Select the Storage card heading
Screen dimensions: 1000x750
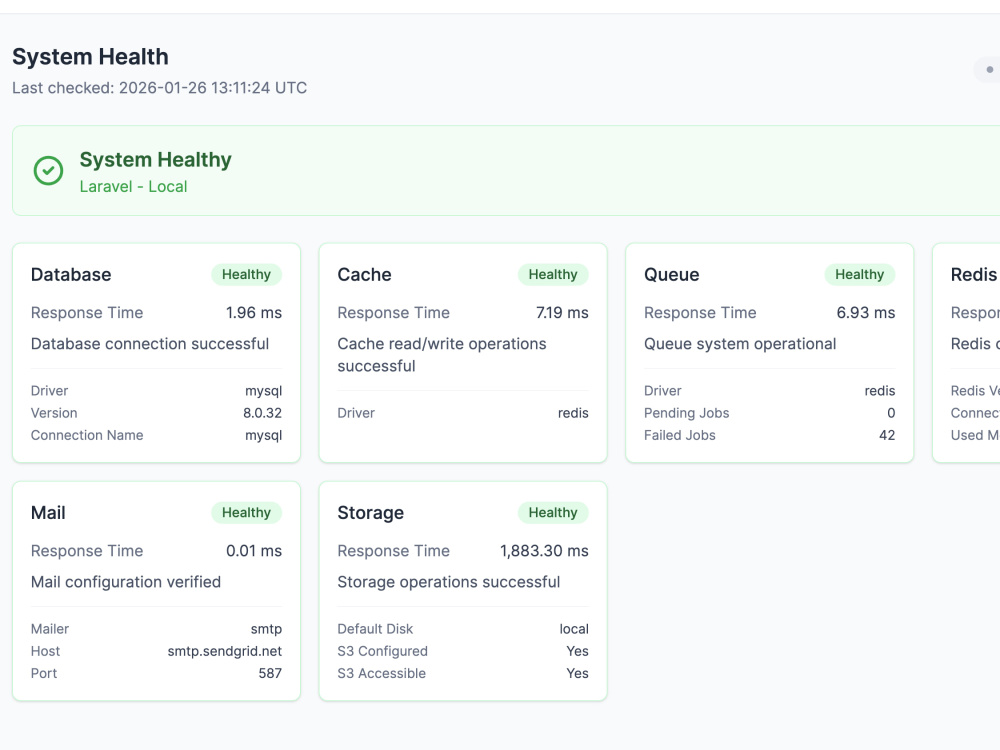click(371, 513)
